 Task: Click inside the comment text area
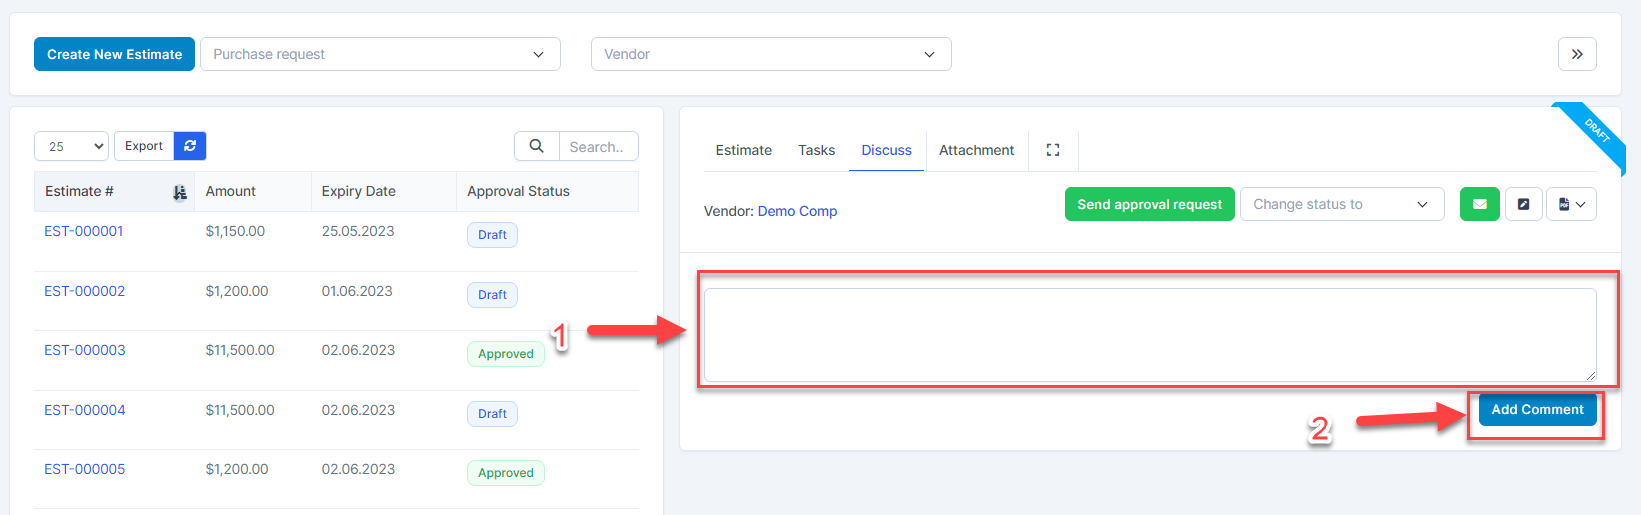pos(1149,335)
